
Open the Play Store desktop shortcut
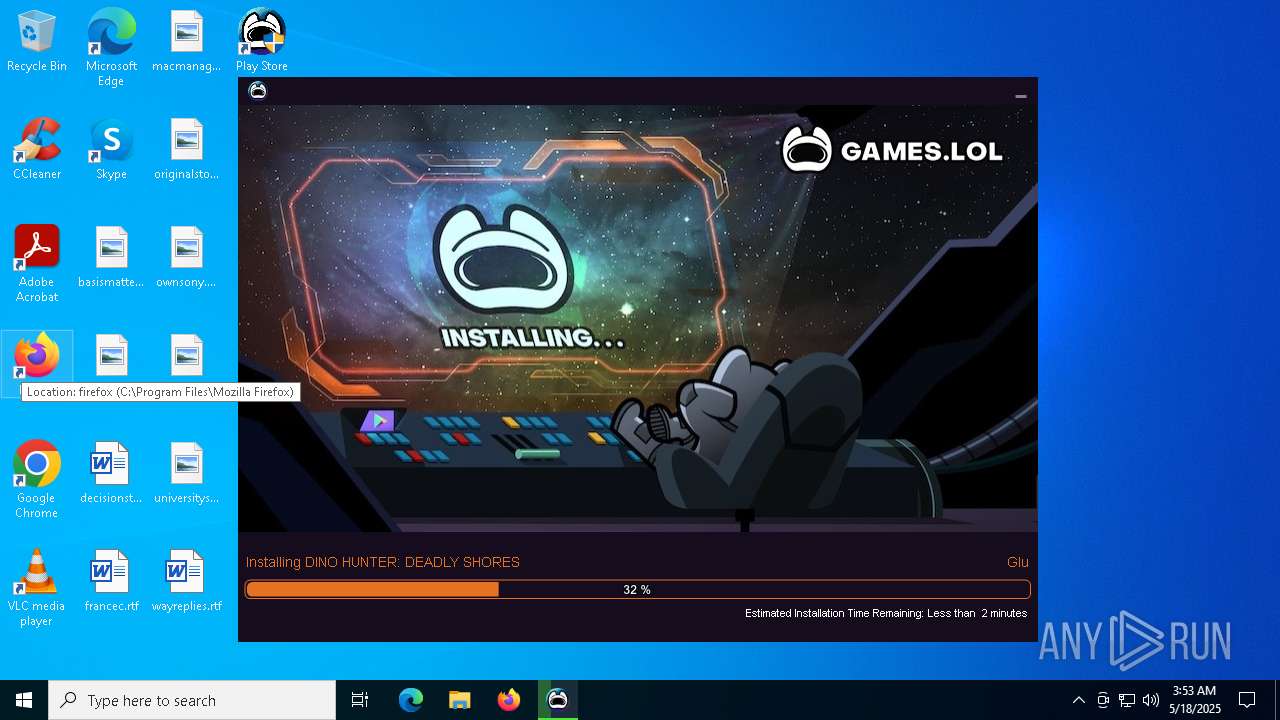coord(262,42)
